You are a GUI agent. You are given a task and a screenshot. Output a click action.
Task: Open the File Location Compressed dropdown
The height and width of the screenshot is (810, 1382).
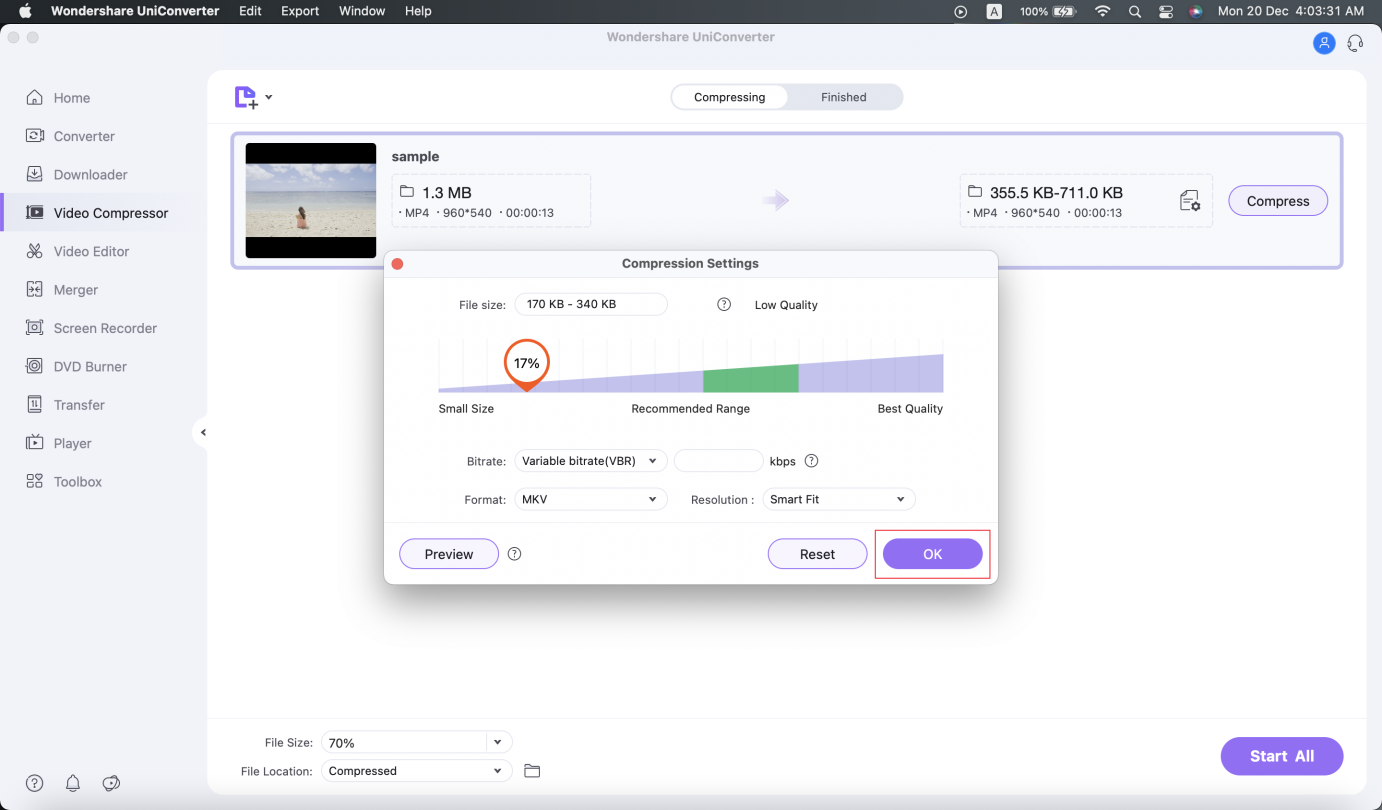point(417,771)
